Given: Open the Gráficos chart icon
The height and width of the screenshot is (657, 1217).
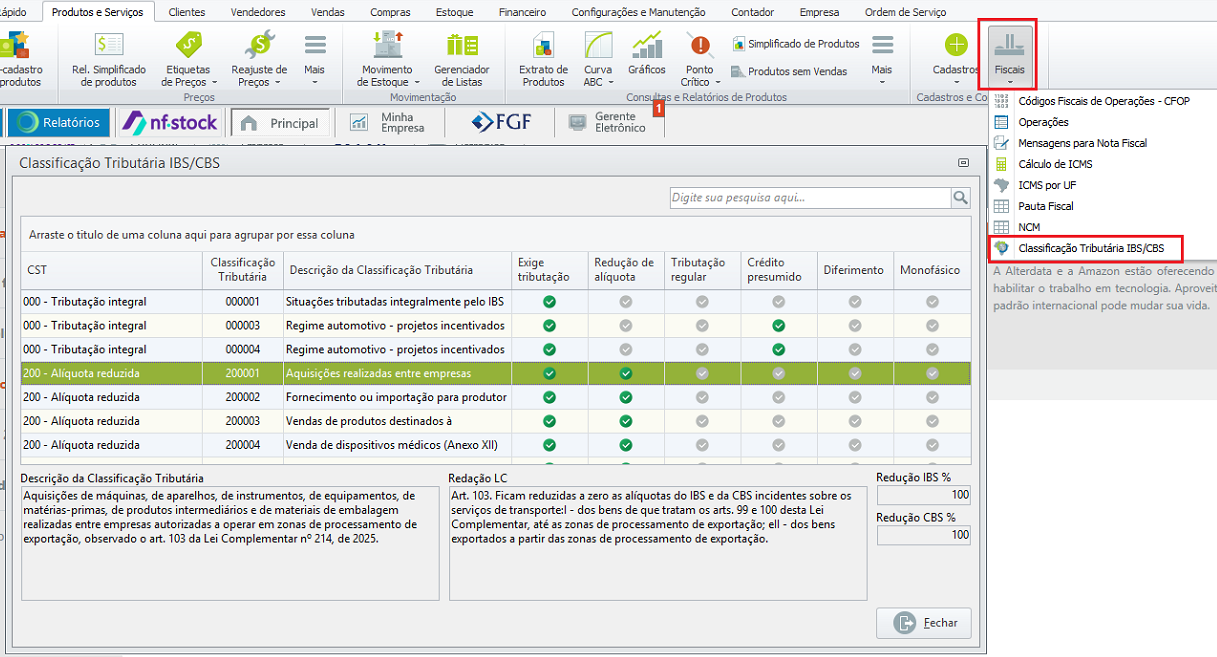Looking at the screenshot, I should 646,45.
